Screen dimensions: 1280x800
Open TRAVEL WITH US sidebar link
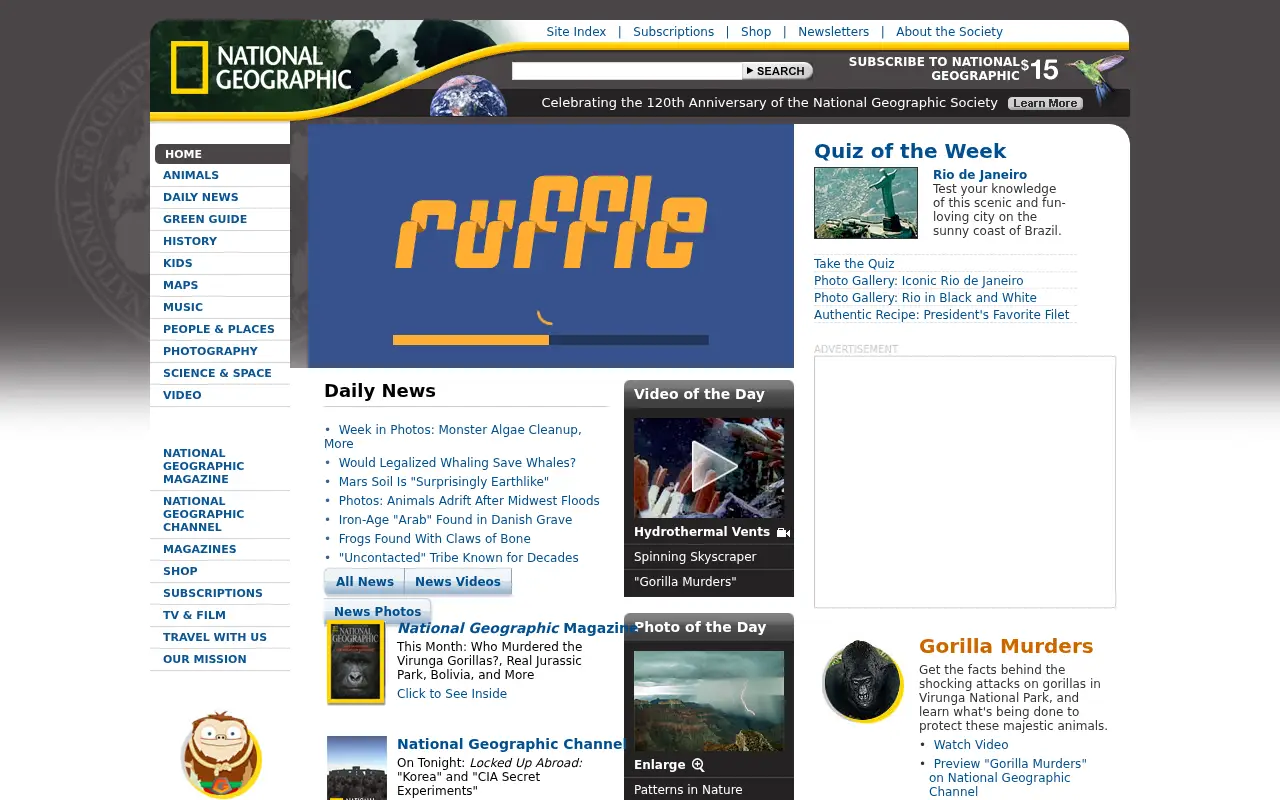[x=215, y=637]
